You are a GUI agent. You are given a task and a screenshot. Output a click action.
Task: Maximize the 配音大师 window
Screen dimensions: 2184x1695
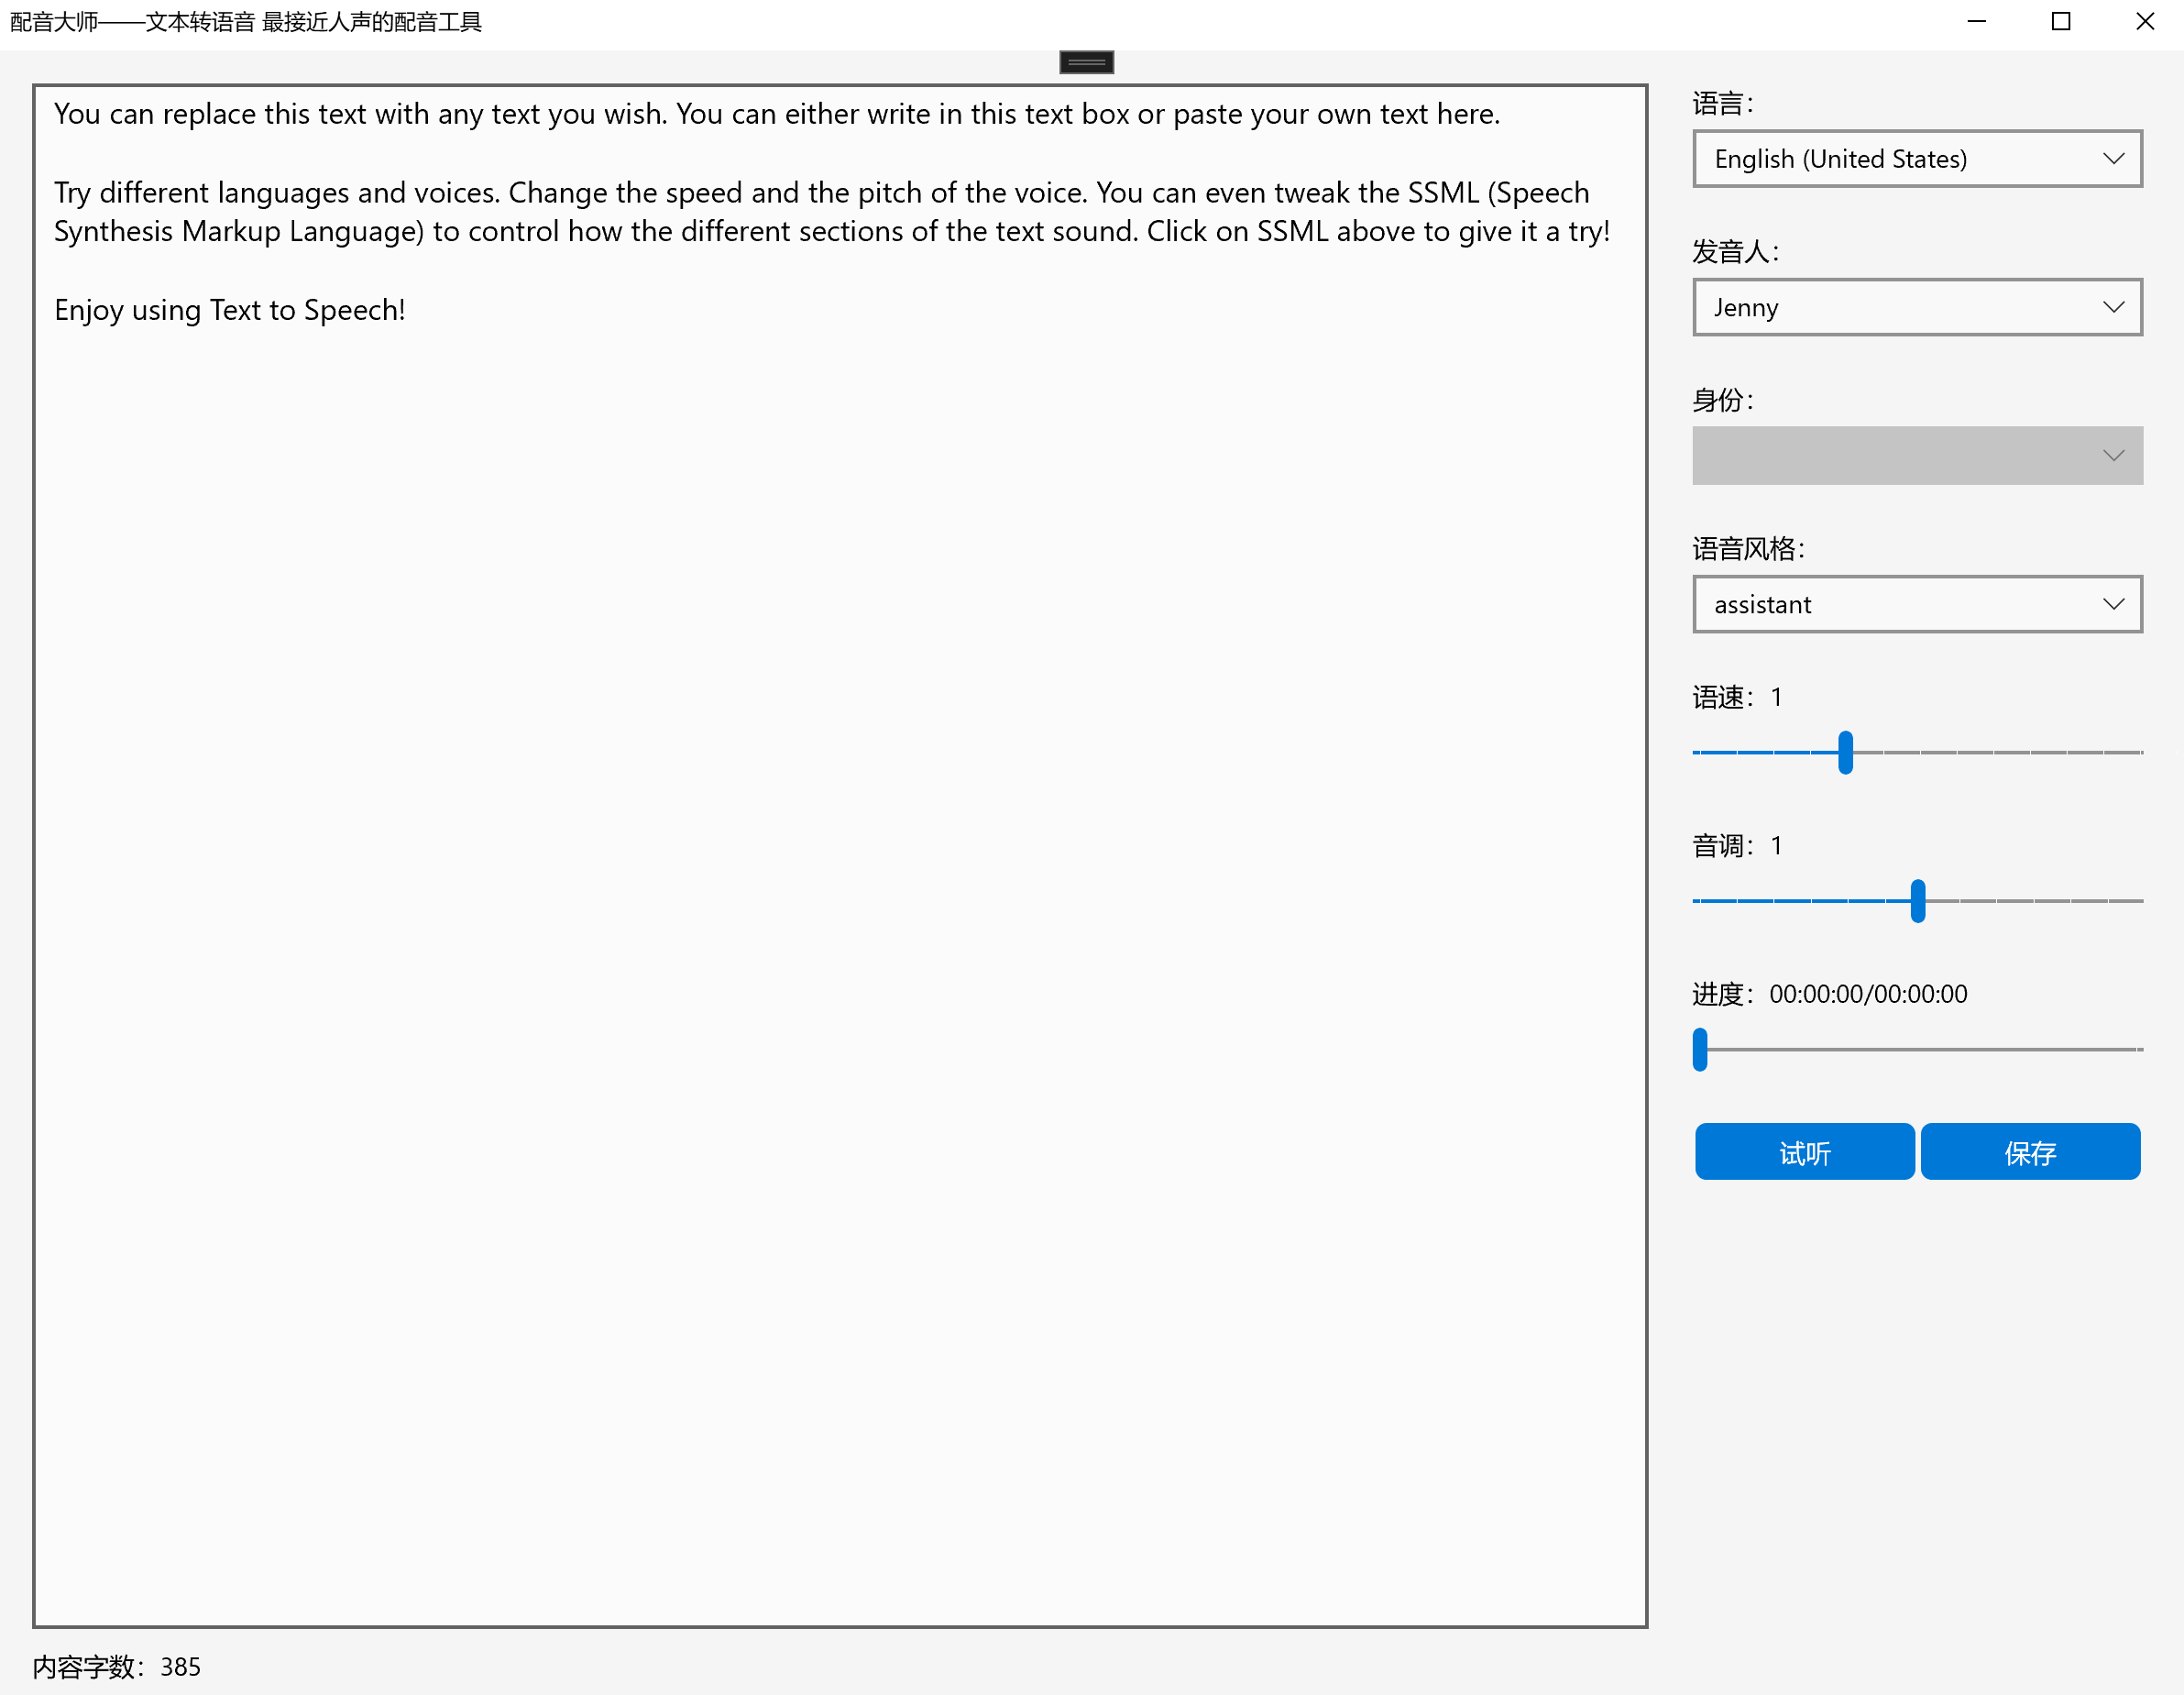point(2060,21)
